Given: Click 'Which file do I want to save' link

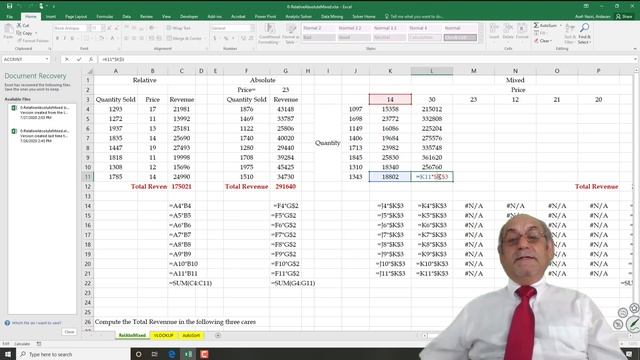Looking at the screenshot, I should pos(36,323).
